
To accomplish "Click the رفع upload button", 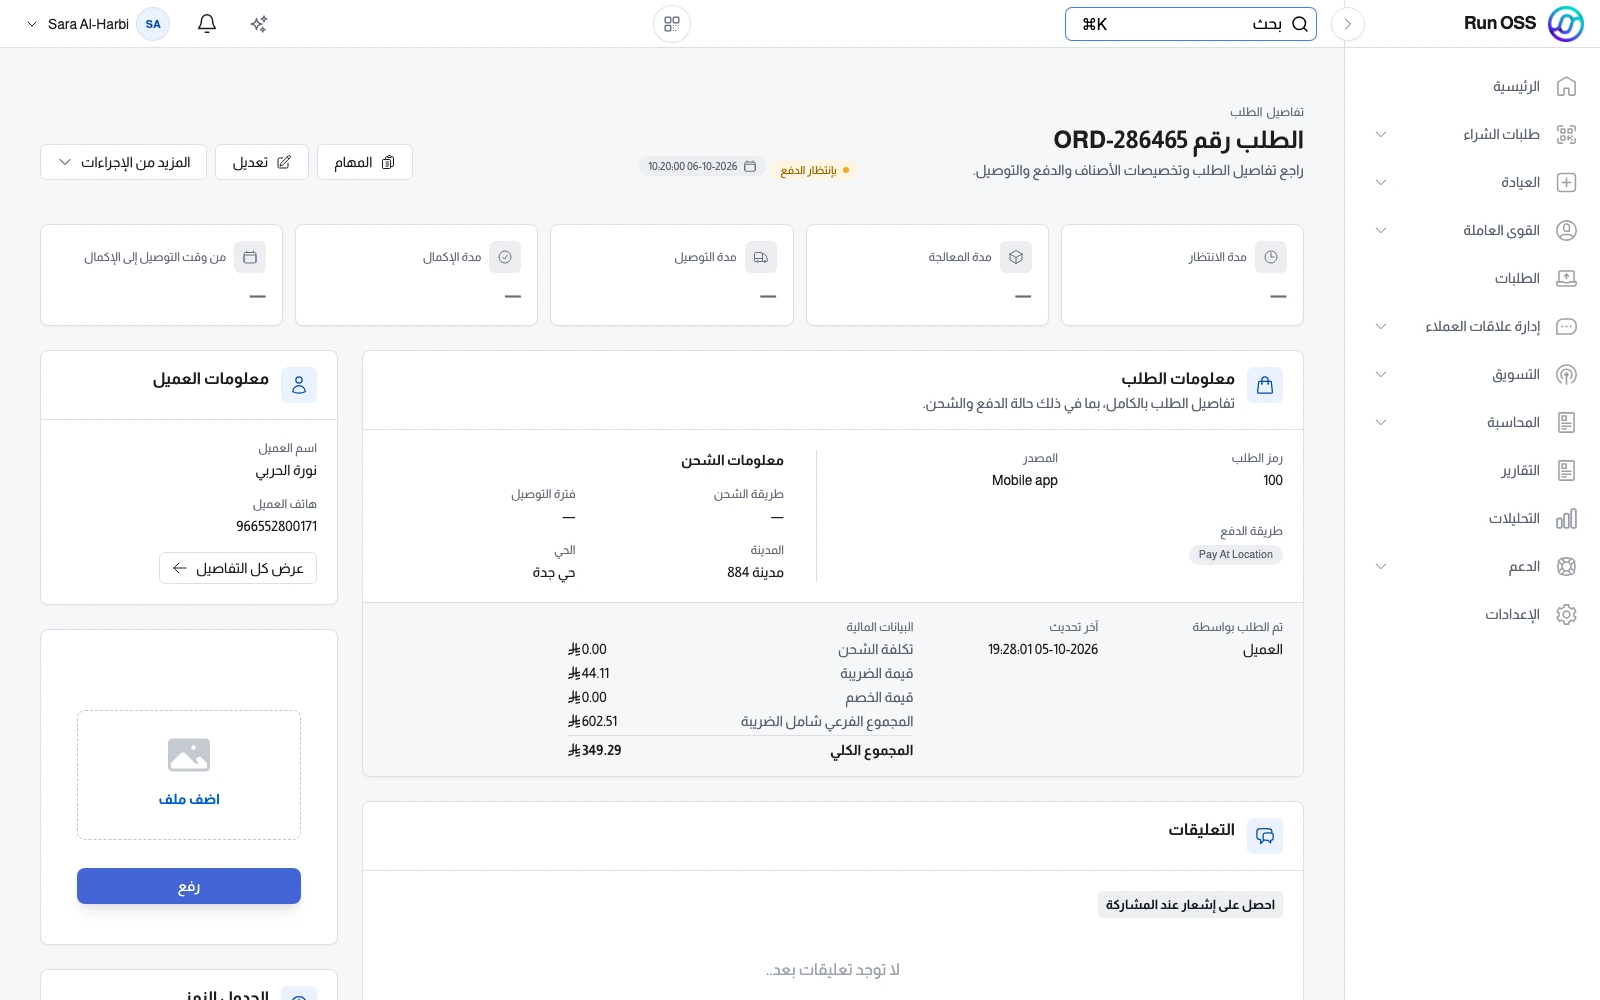I will tap(189, 886).
